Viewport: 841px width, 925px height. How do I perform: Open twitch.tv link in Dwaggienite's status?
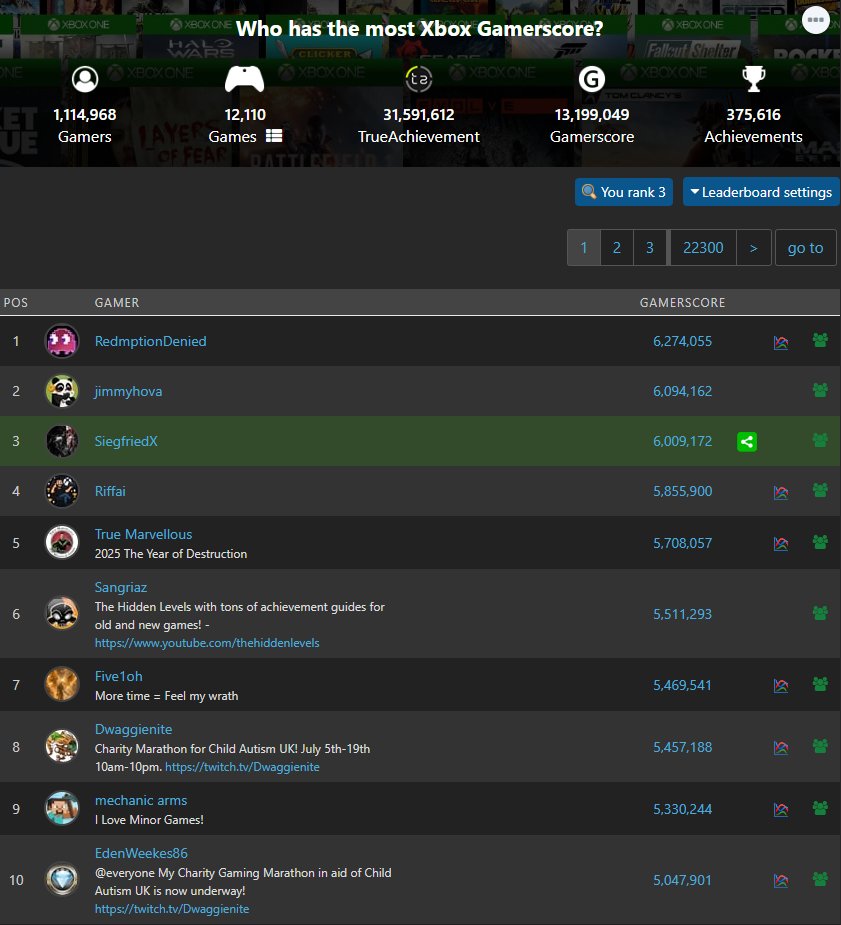point(242,767)
